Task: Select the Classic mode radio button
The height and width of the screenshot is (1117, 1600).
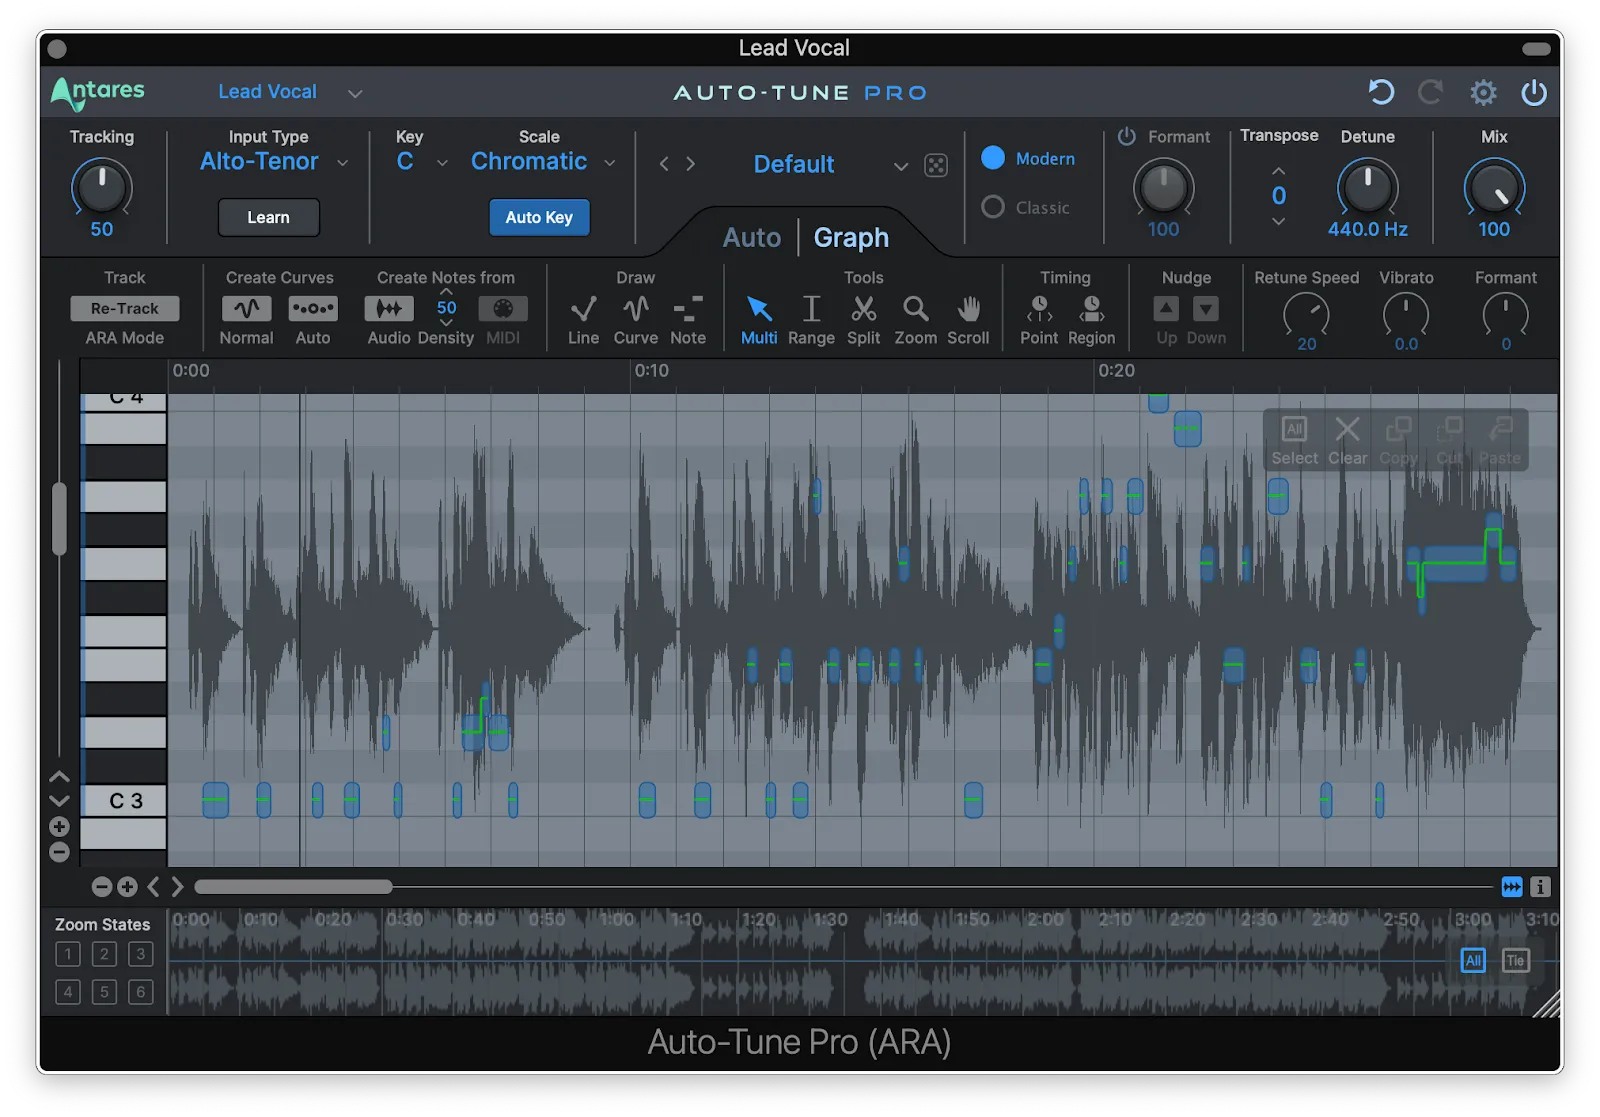Action: [x=993, y=207]
